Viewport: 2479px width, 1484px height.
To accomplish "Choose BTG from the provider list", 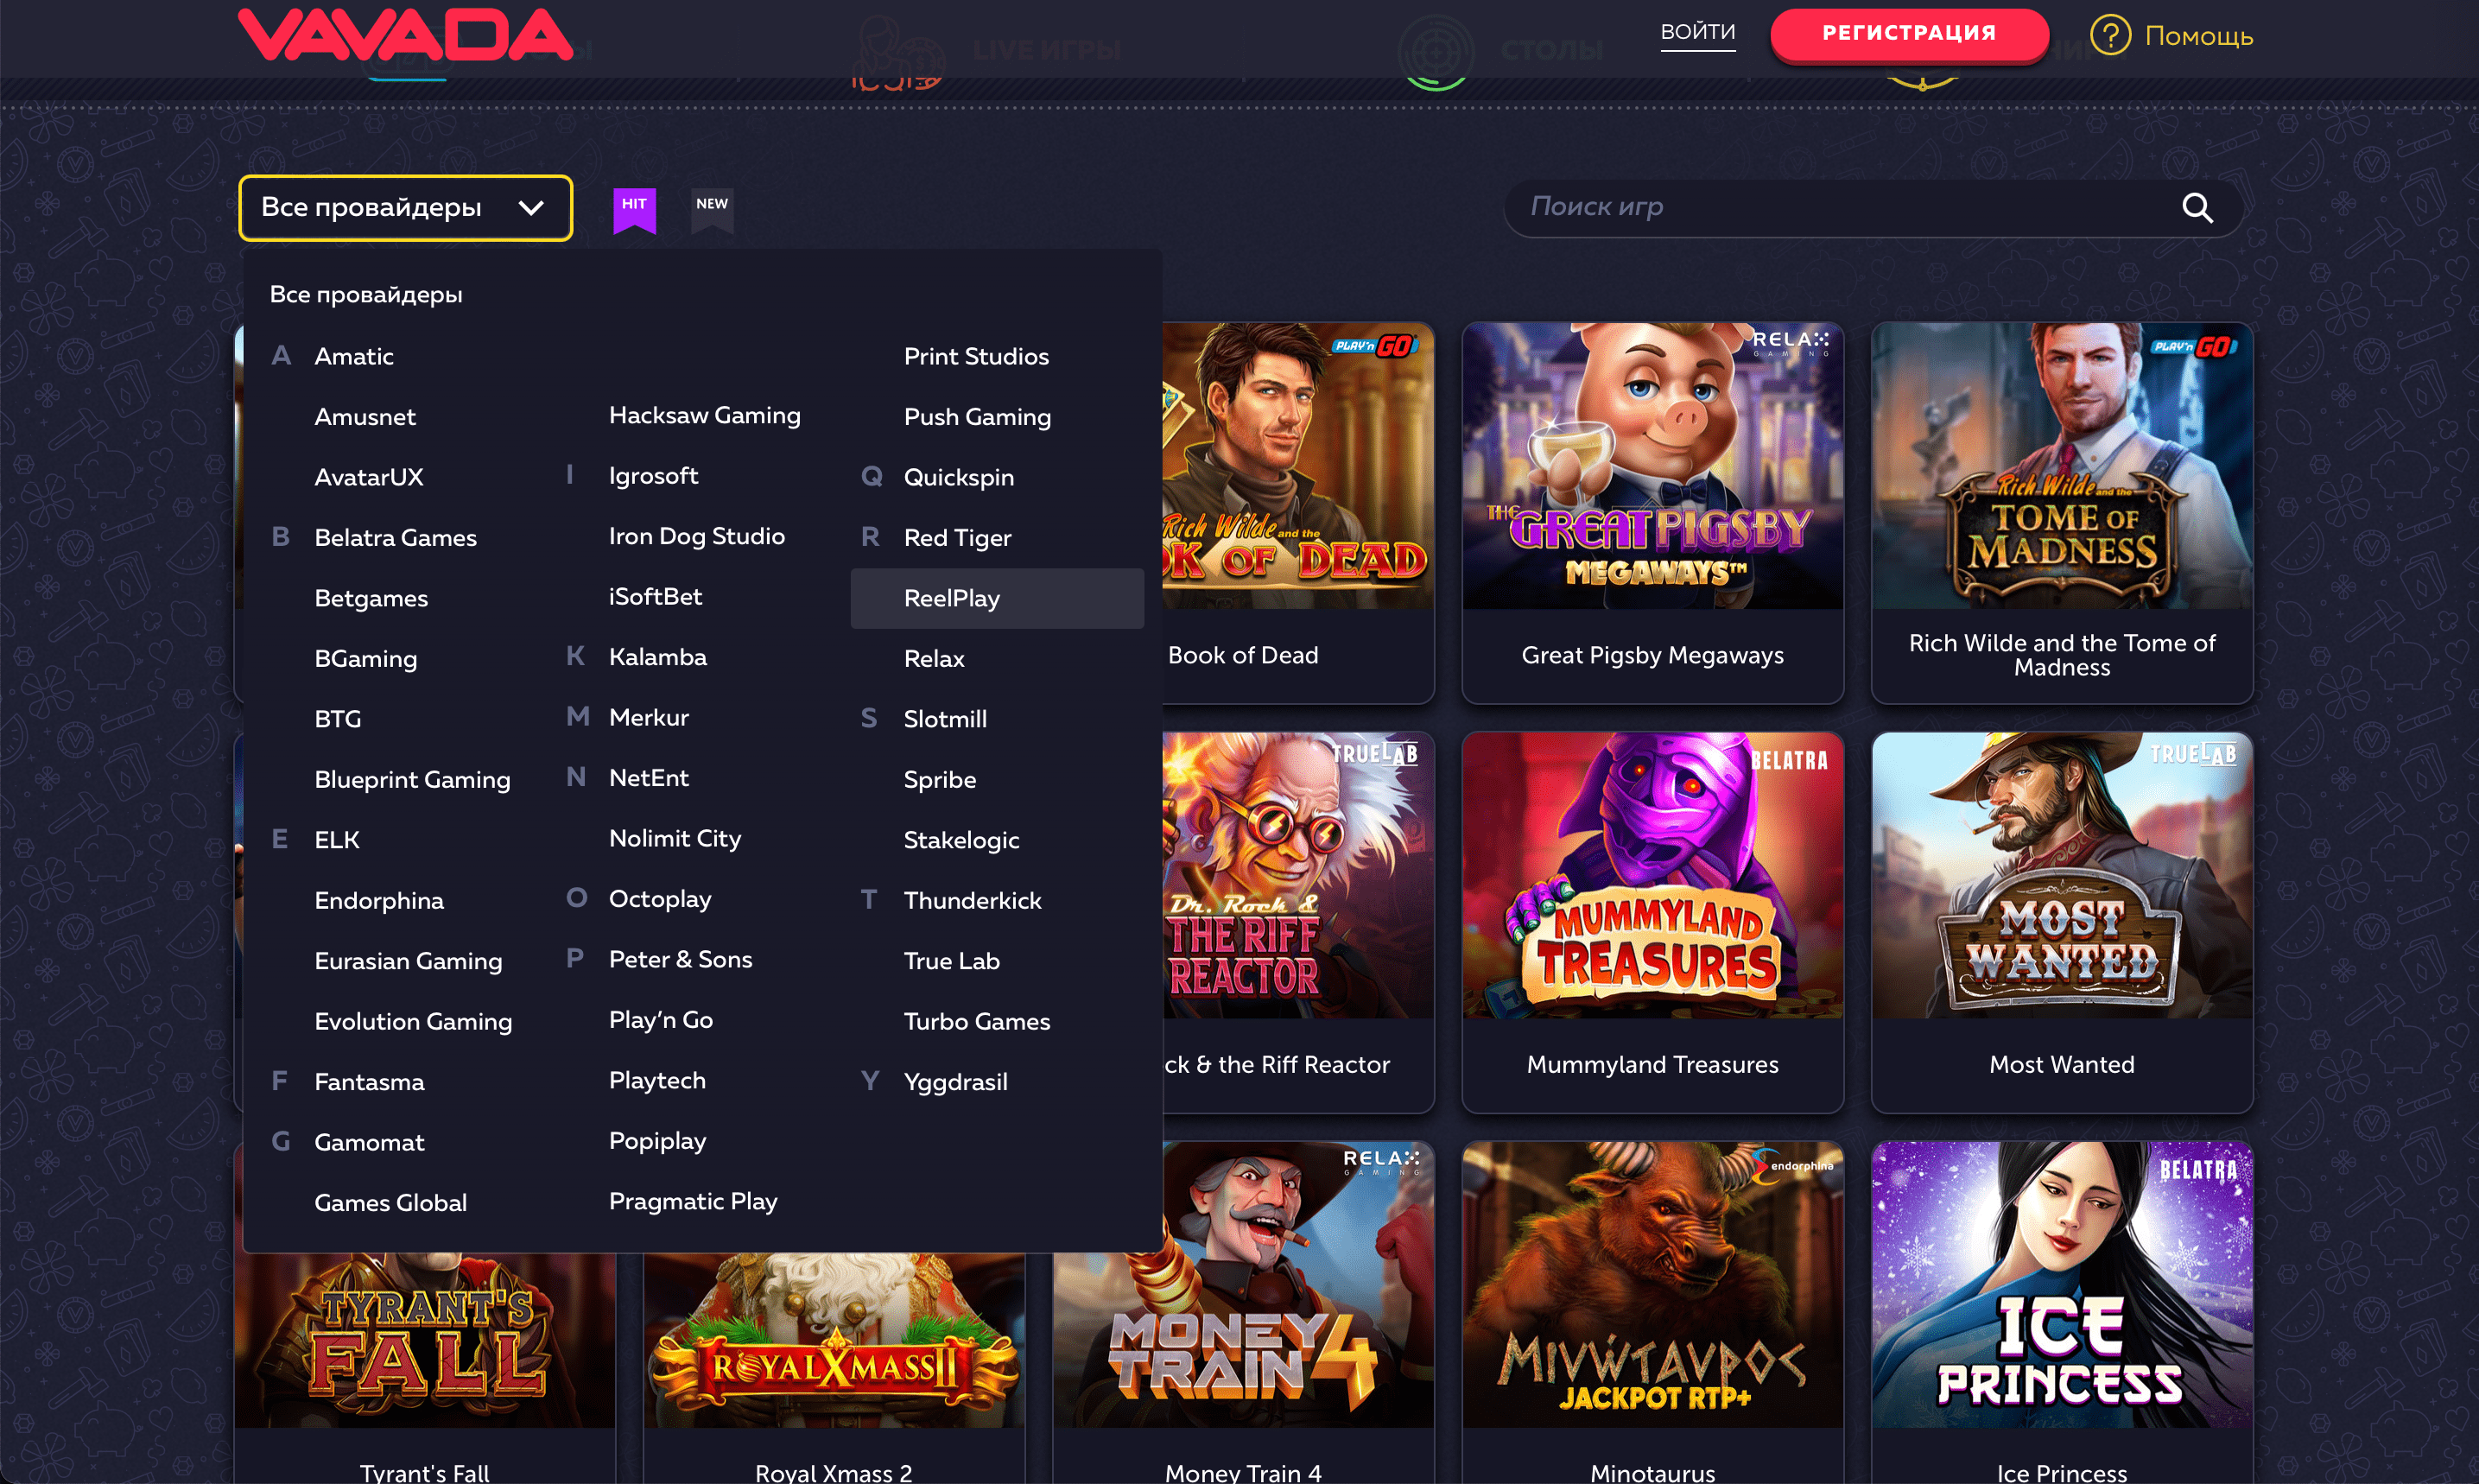I will click(338, 719).
